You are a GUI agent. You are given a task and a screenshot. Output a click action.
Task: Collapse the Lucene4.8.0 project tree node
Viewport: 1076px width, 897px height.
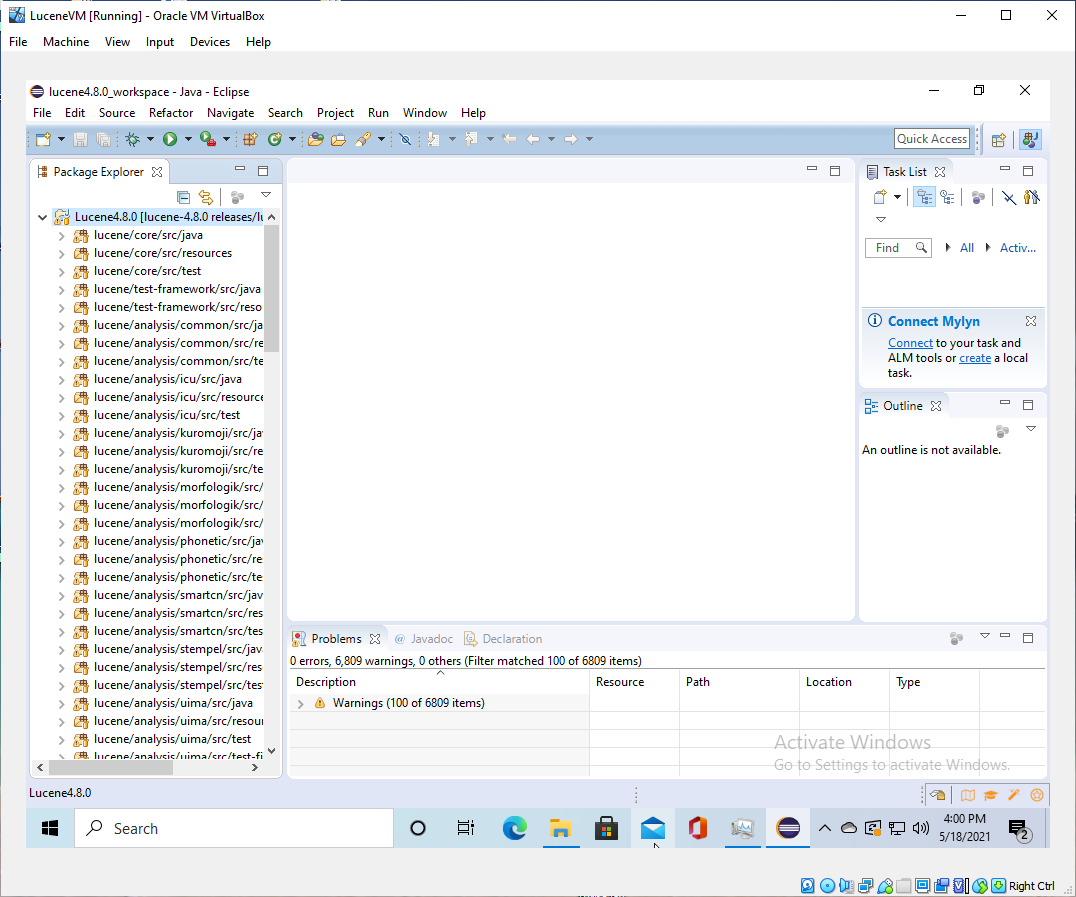(42, 217)
